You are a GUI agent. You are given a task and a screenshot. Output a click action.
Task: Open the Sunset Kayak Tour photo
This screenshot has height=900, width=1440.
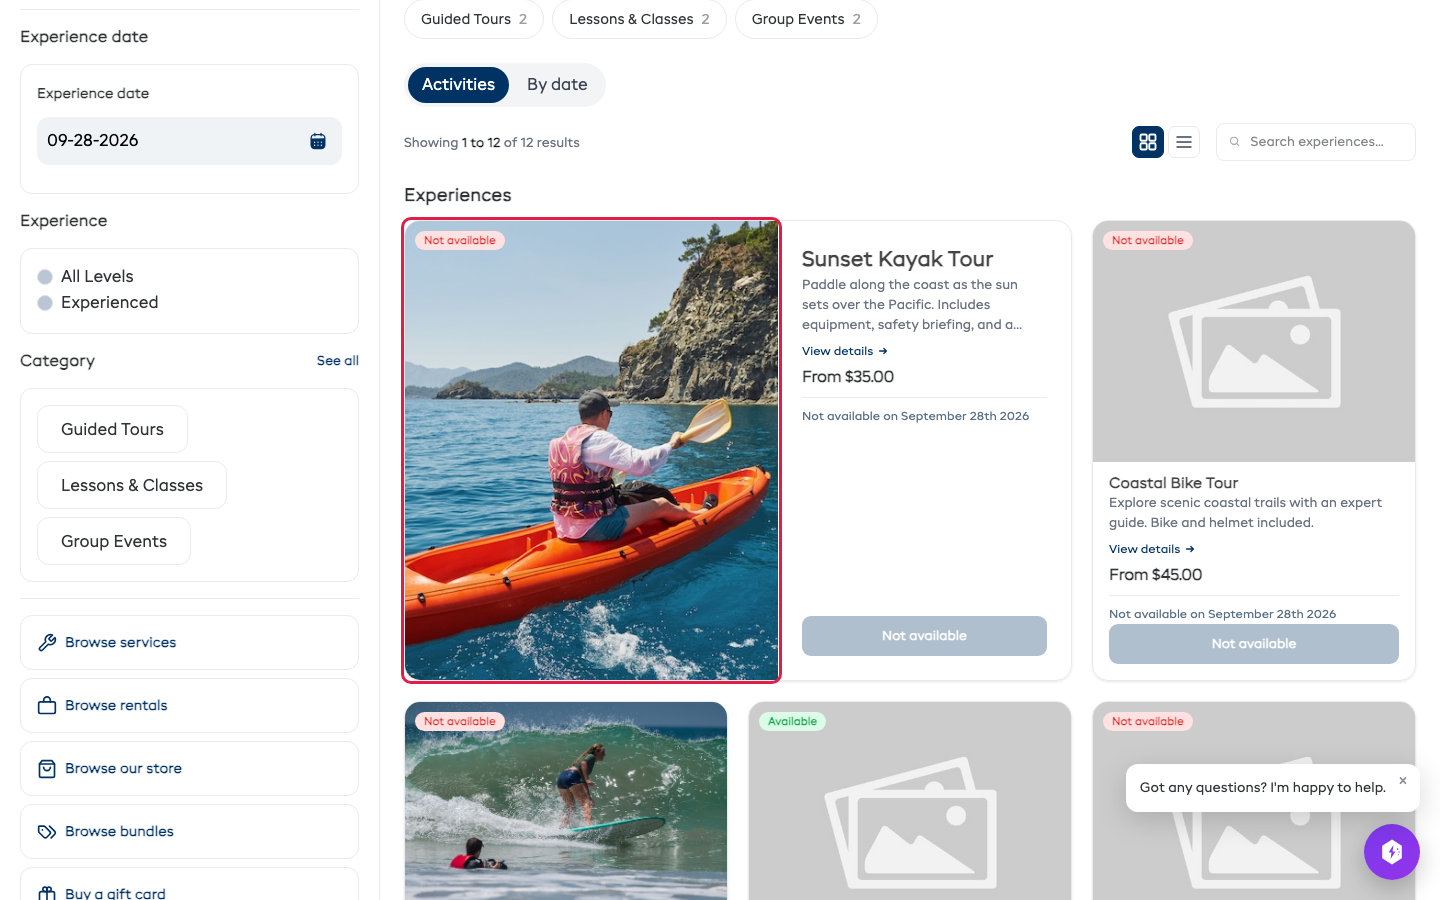pos(591,451)
